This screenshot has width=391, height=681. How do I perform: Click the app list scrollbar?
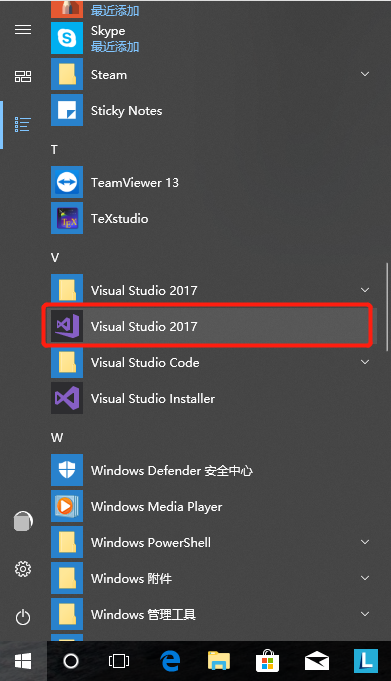pos(387,307)
